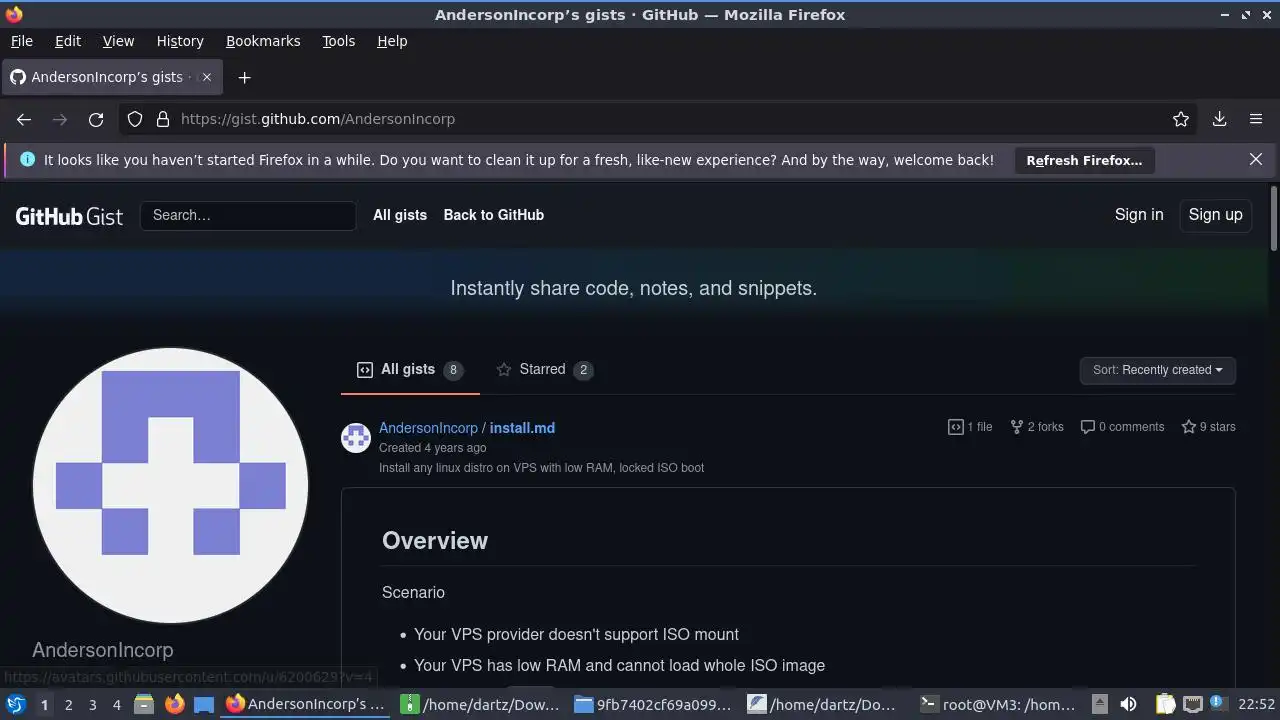This screenshot has width=1280, height=720.
Task: Open the Bookmarks menu
Action: 263,41
